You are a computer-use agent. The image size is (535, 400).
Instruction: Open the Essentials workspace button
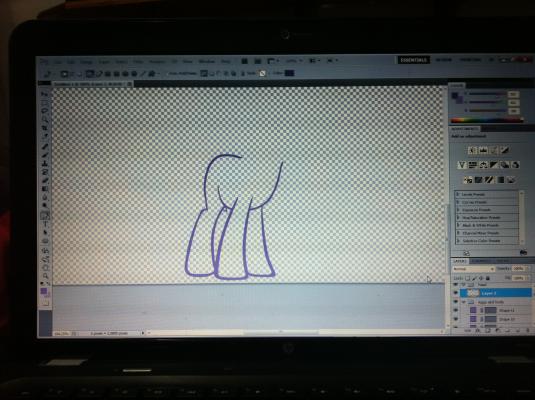414,60
